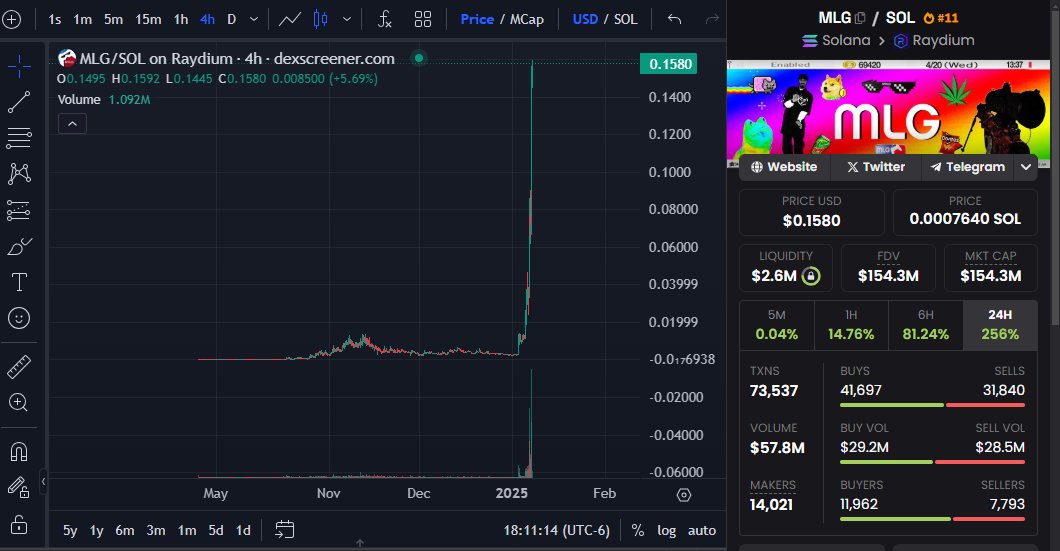The height and width of the screenshot is (551, 1060).
Task: Select the trend line drawing tool
Action: click(x=19, y=102)
